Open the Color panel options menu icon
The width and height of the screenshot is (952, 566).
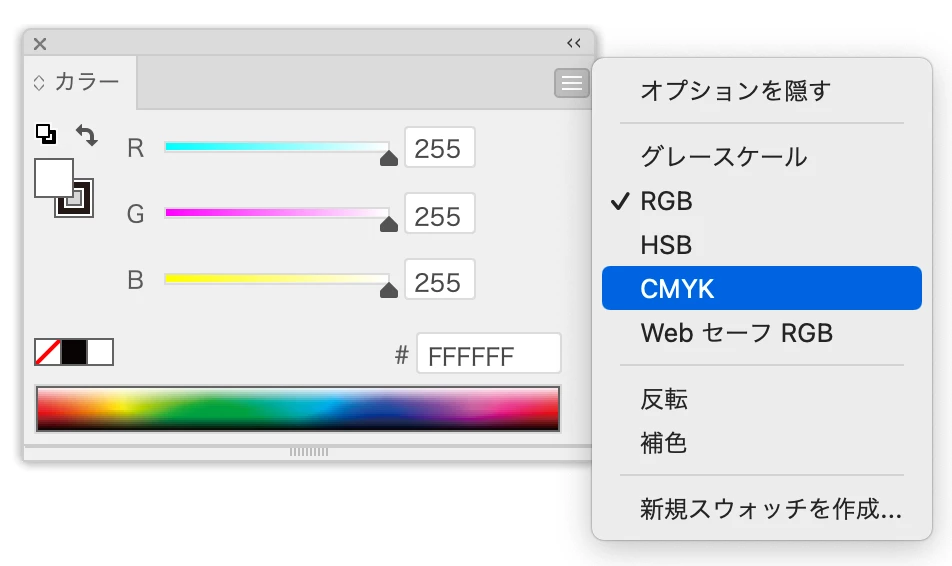(x=571, y=83)
